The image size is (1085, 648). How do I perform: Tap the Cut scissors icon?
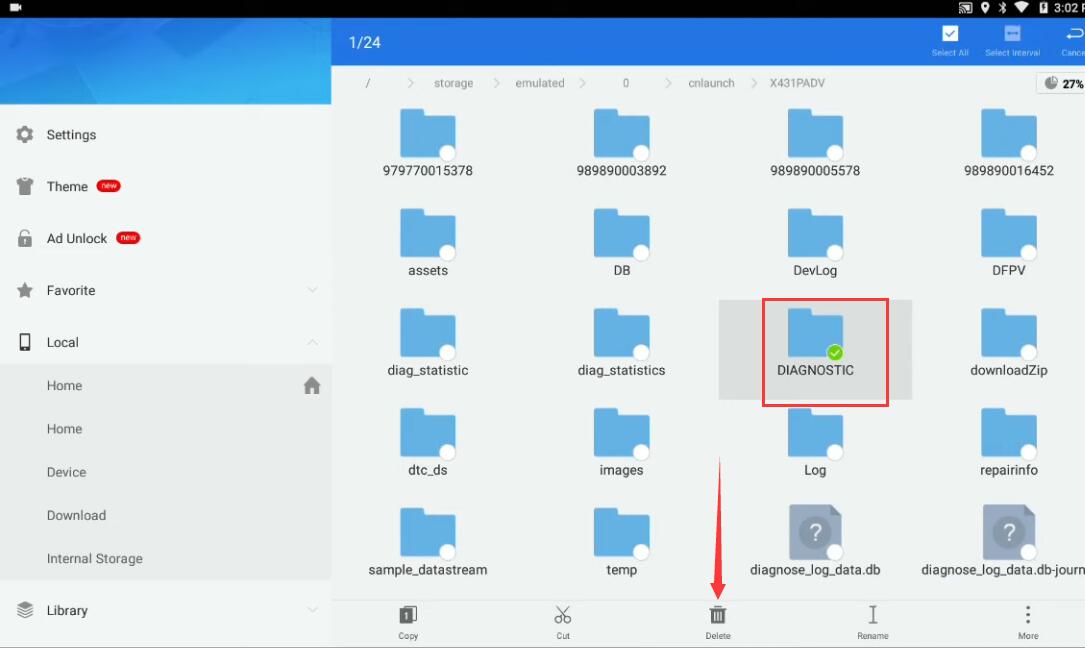click(563, 616)
